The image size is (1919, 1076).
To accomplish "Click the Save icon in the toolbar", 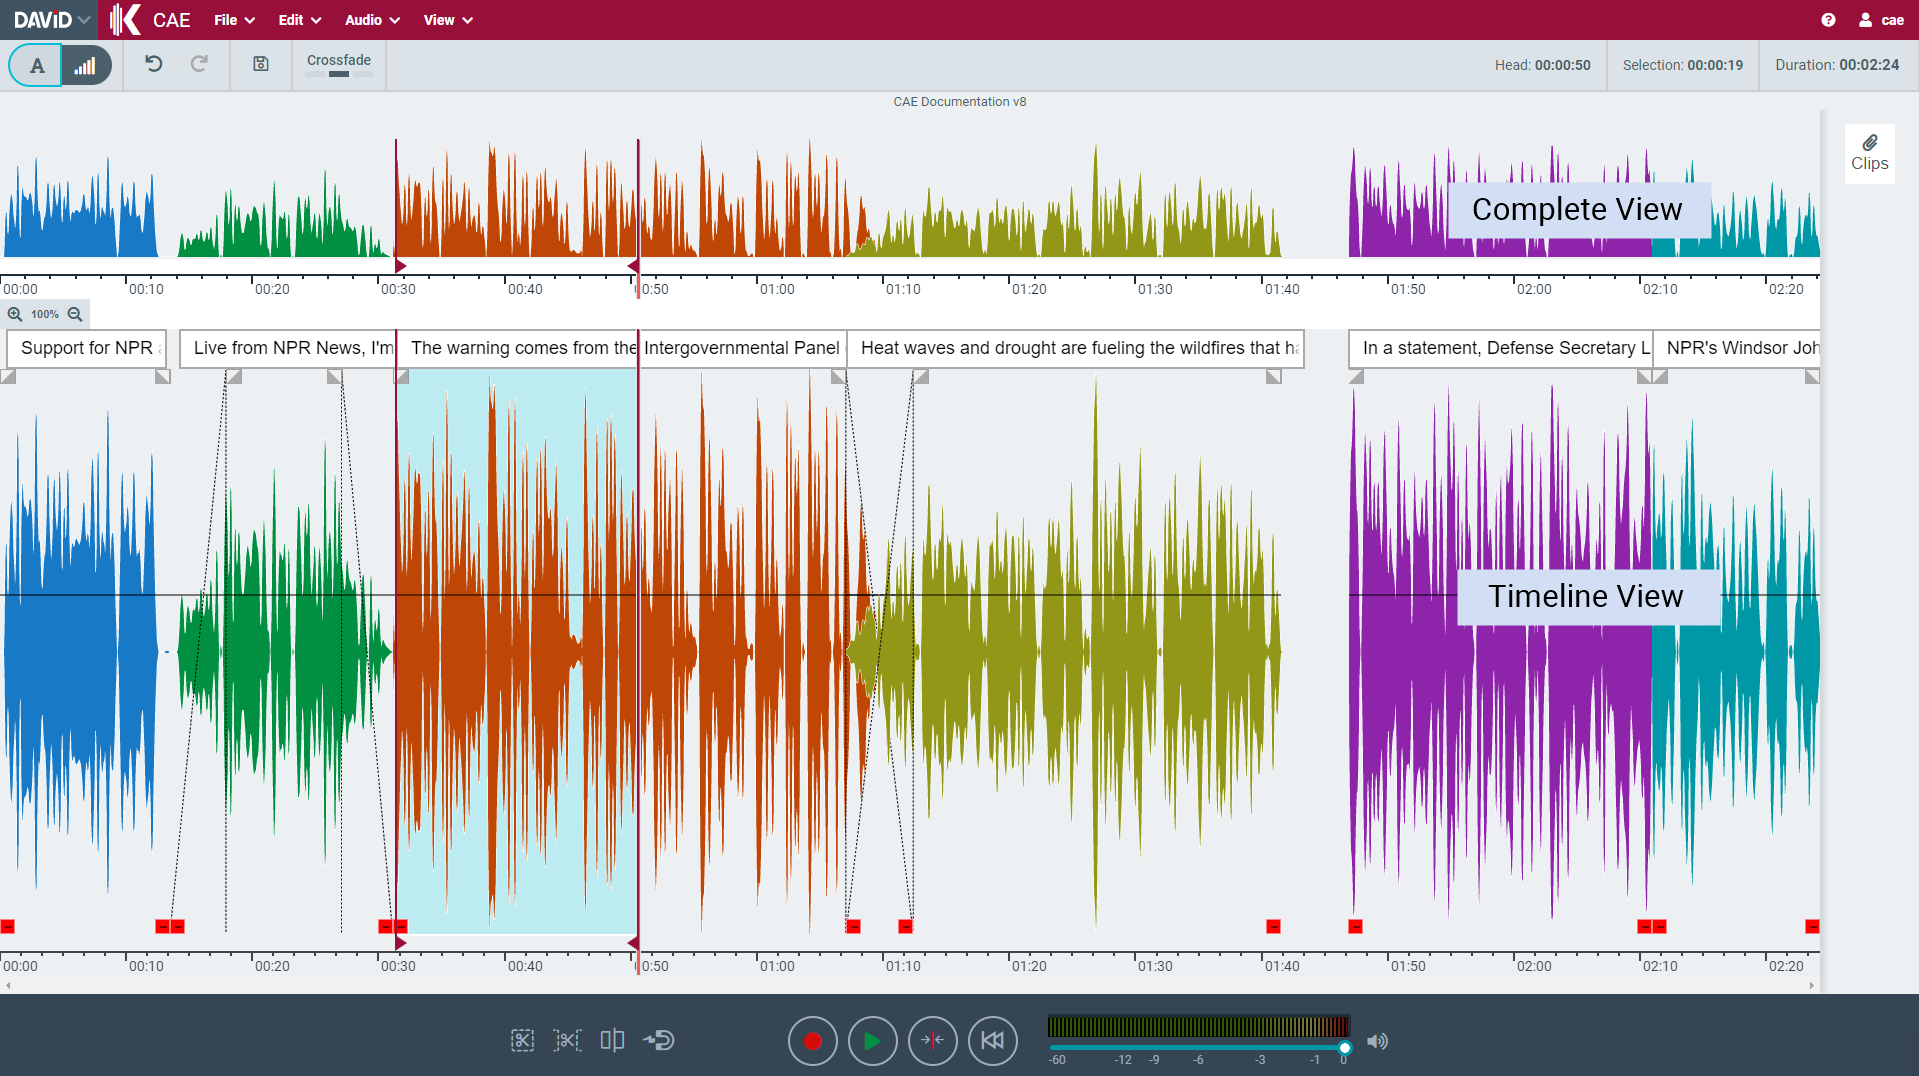I will point(260,64).
